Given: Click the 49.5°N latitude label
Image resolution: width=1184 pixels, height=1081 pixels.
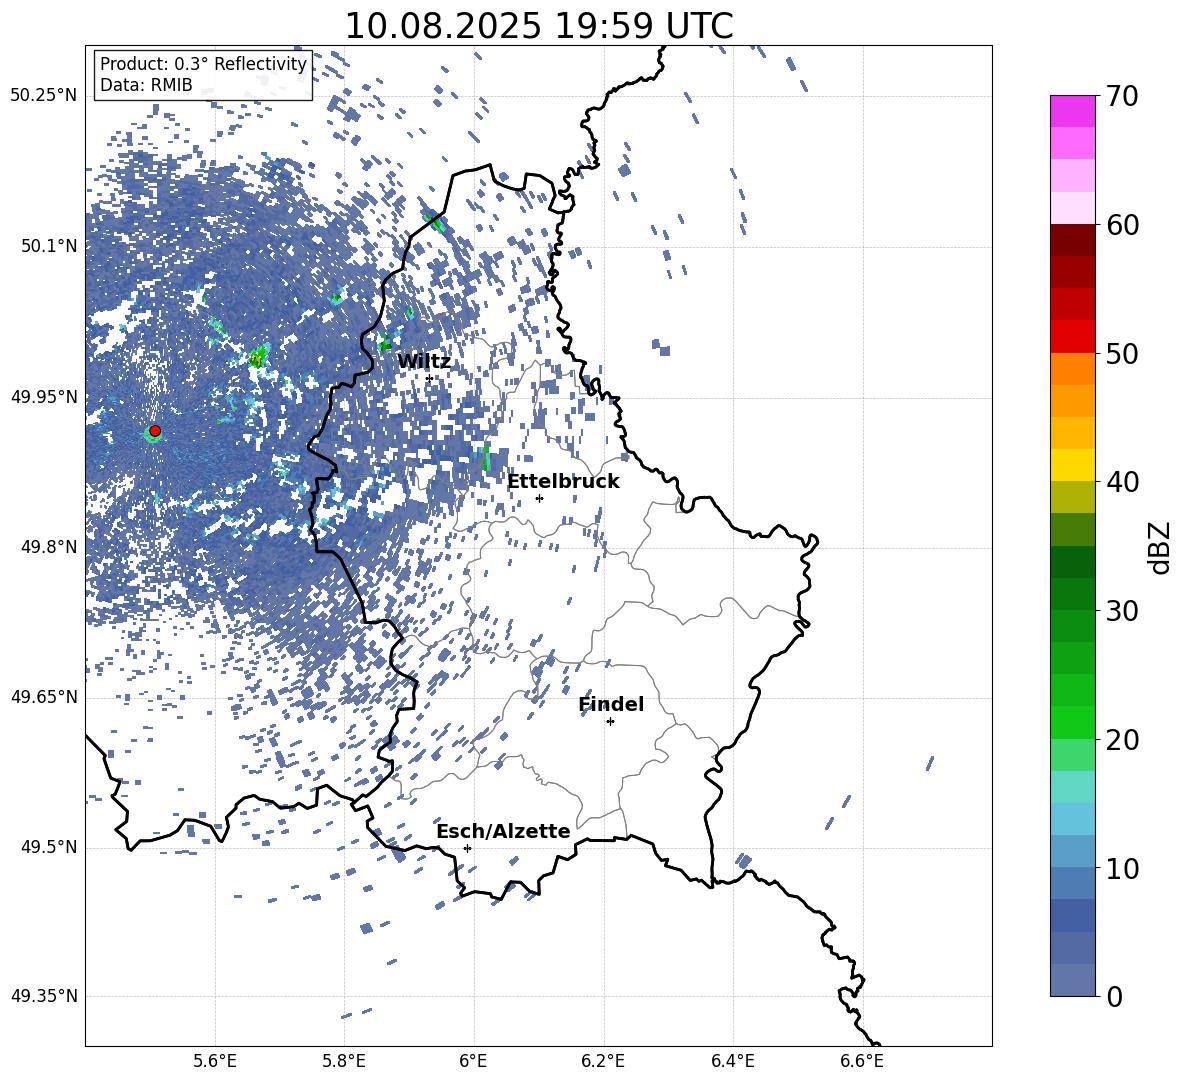Looking at the screenshot, I should (x=50, y=847).
